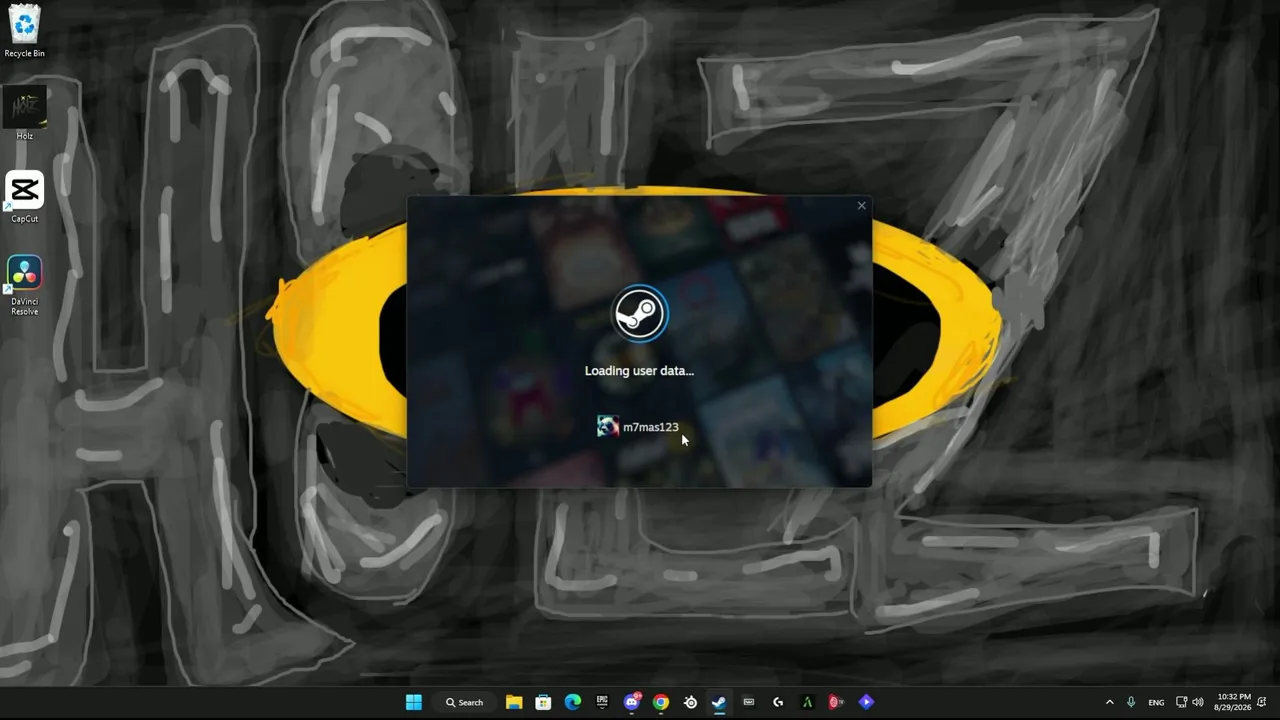Open the ENG language switcher
This screenshot has height=720, width=1280.
(1156, 702)
